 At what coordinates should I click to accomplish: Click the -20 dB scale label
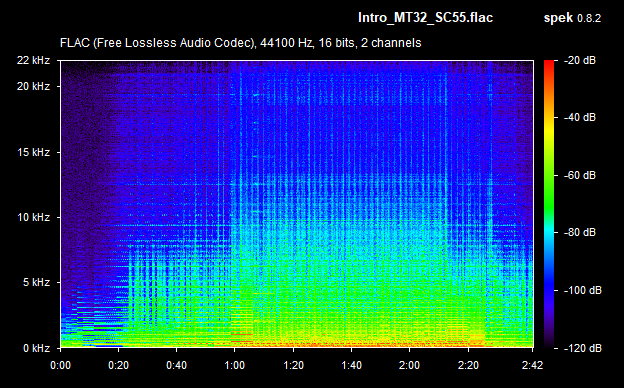point(580,60)
